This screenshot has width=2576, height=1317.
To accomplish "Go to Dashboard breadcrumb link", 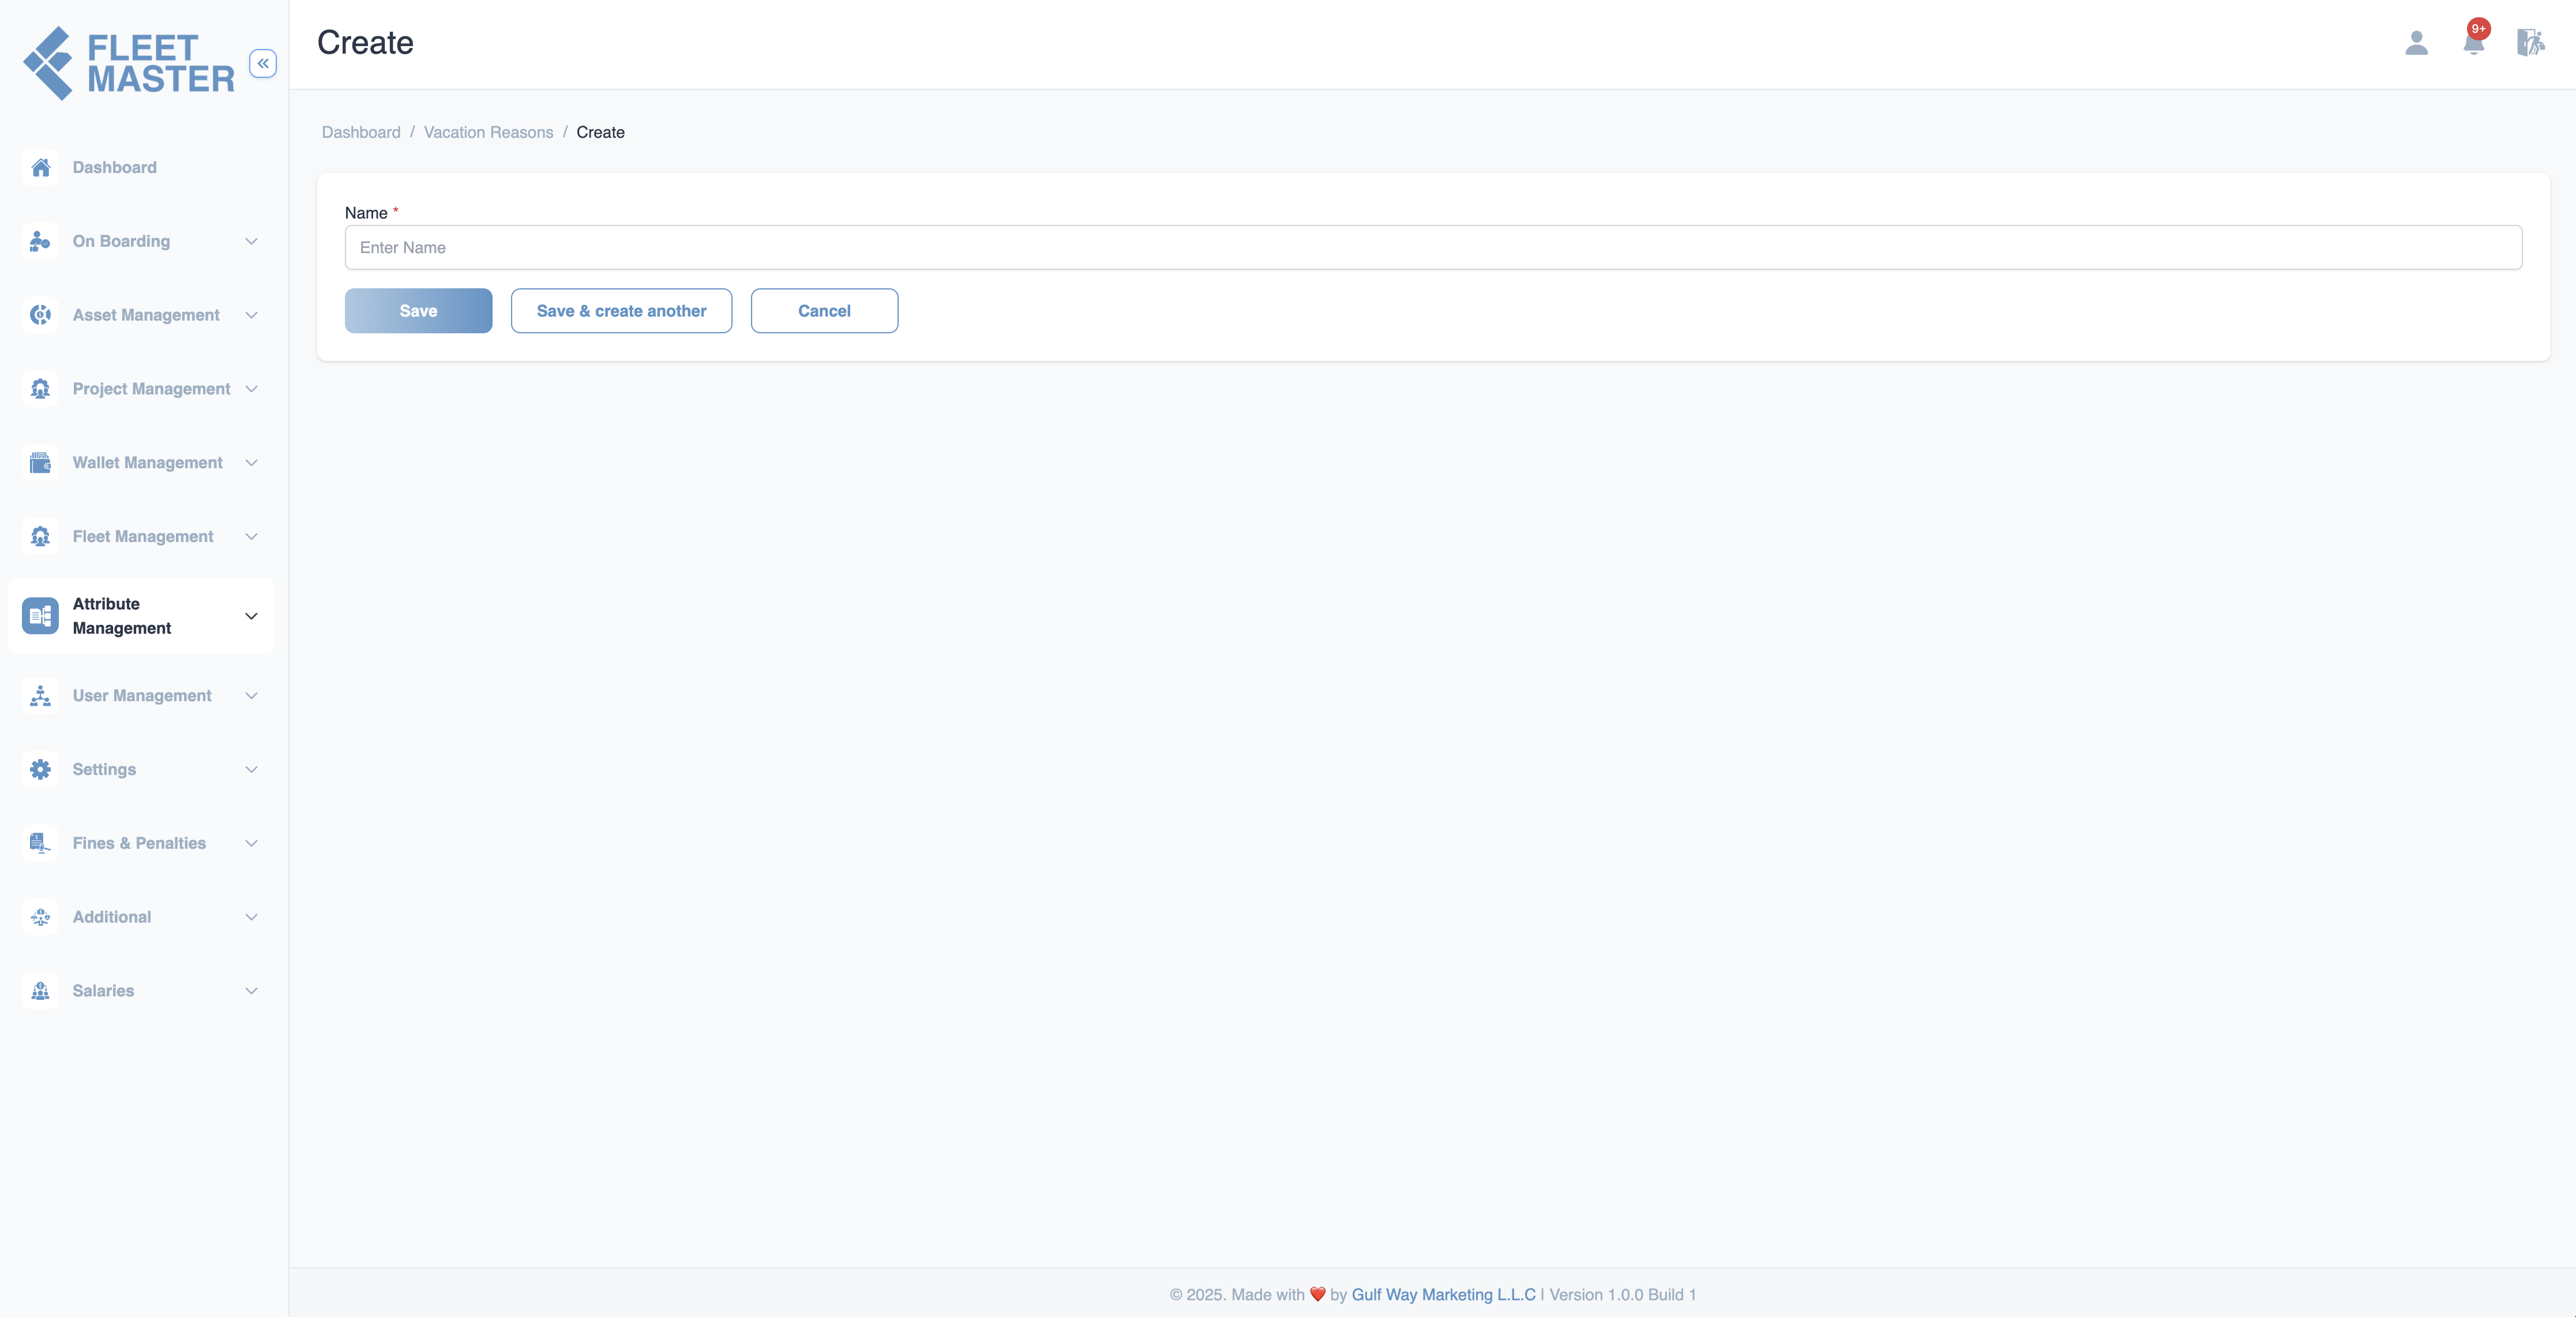I will point(361,132).
